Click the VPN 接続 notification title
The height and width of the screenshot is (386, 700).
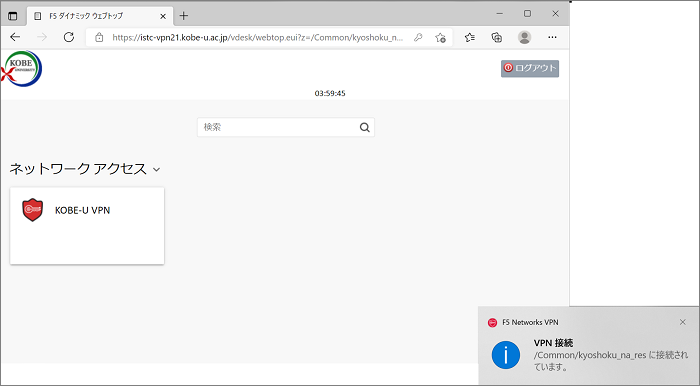[554, 343]
